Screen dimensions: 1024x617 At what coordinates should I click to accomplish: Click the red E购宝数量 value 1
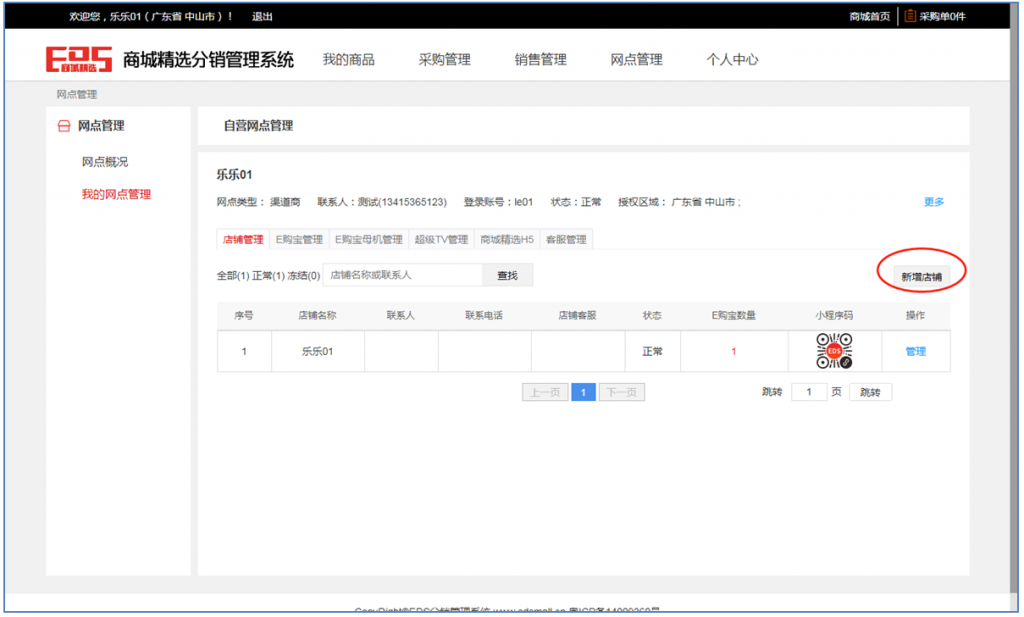coord(733,351)
